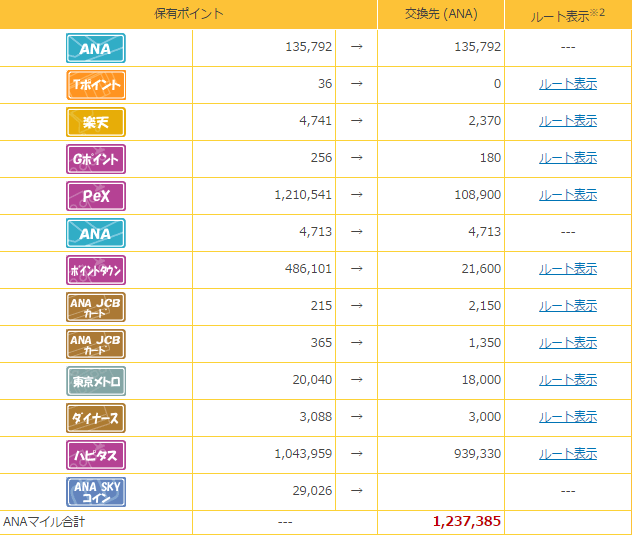Click the ANA SKY コイン badge
Viewport: 632px width, 535px height.
(x=96, y=492)
